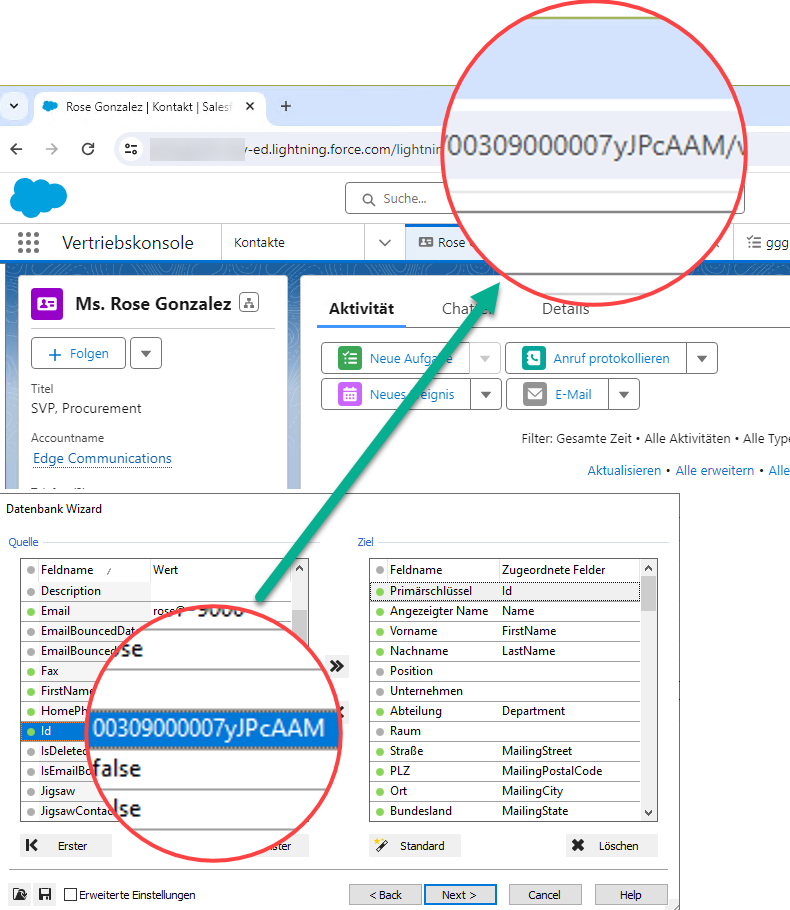The image size is (790, 910).
Task: Switch to the Details tab
Action: coord(565,309)
